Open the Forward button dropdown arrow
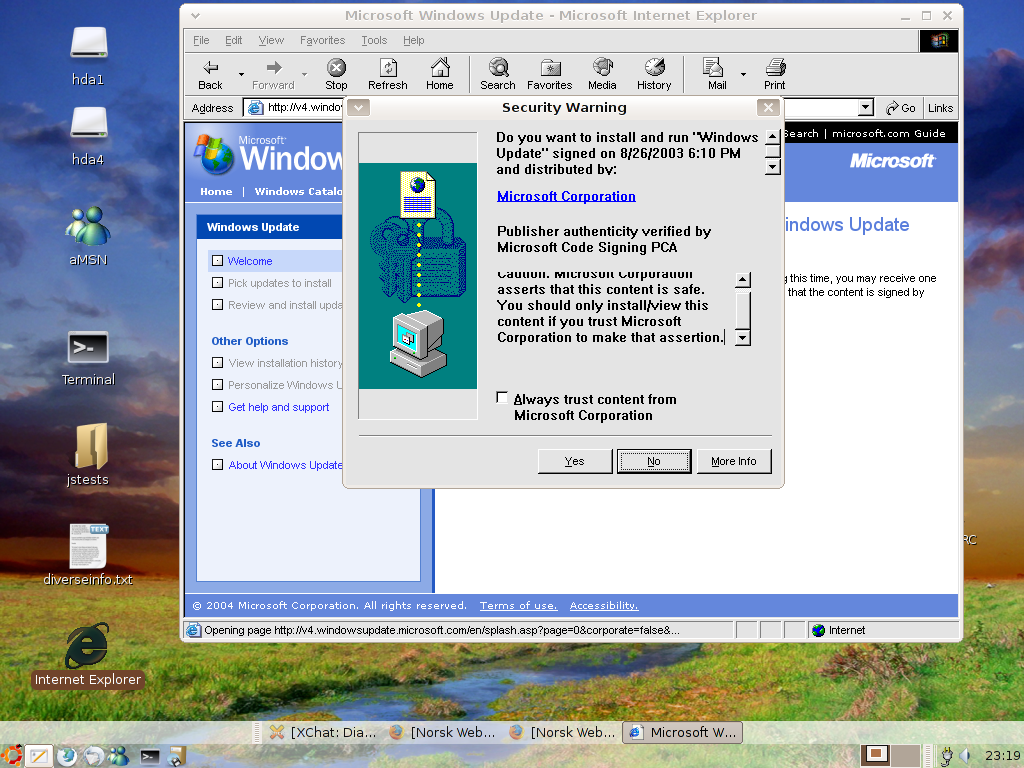 pyautogui.click(x=304, y=74)
